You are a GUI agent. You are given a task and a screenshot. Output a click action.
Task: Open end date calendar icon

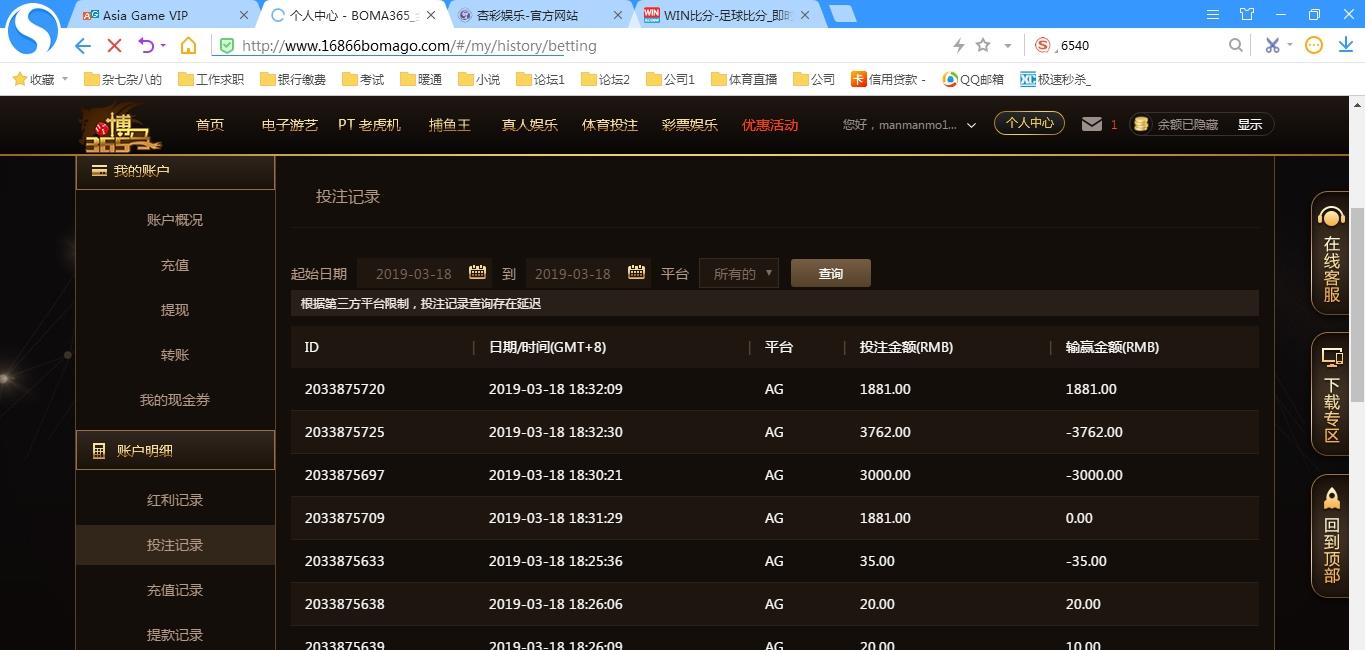click(636, 272)
